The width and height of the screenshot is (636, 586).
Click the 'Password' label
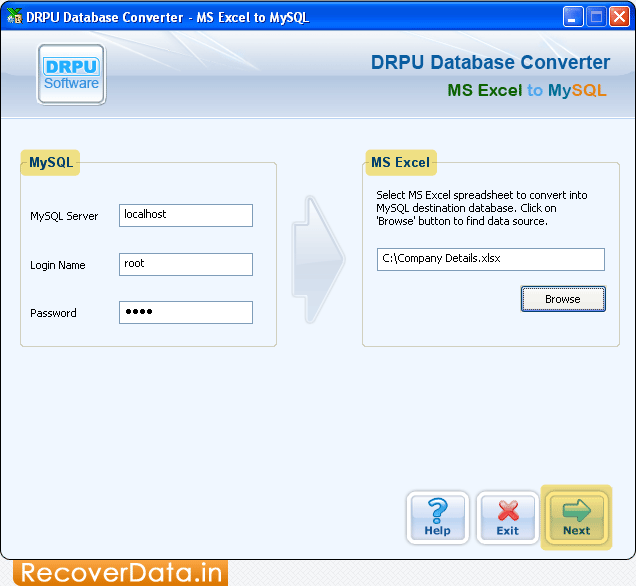click(x=53, y=313)
